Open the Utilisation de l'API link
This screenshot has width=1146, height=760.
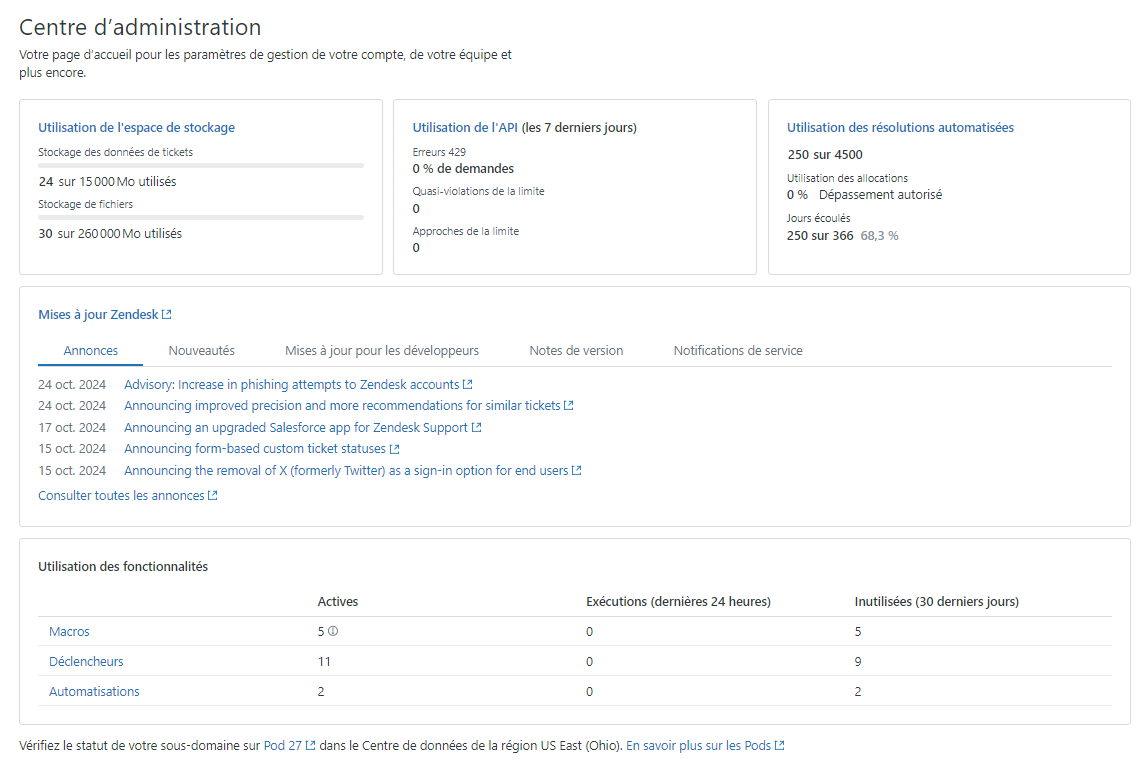point(465,127)
